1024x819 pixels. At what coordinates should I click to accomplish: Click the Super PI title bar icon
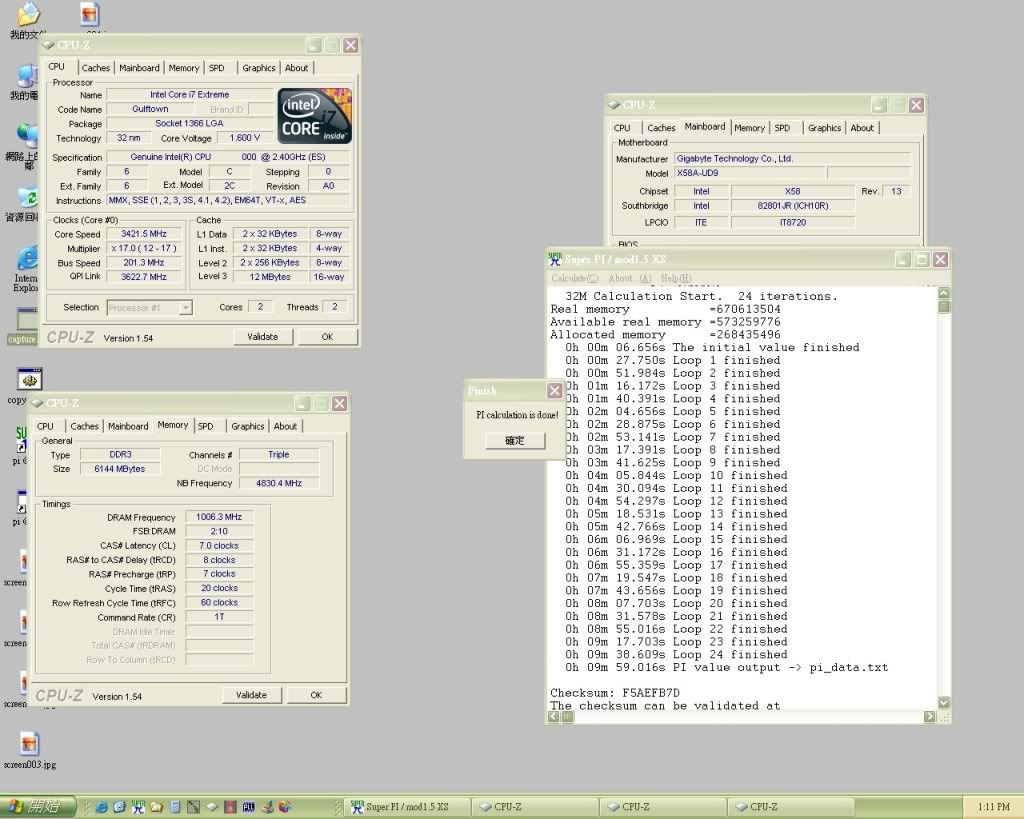pyautogui.click(x=555, y=259)
